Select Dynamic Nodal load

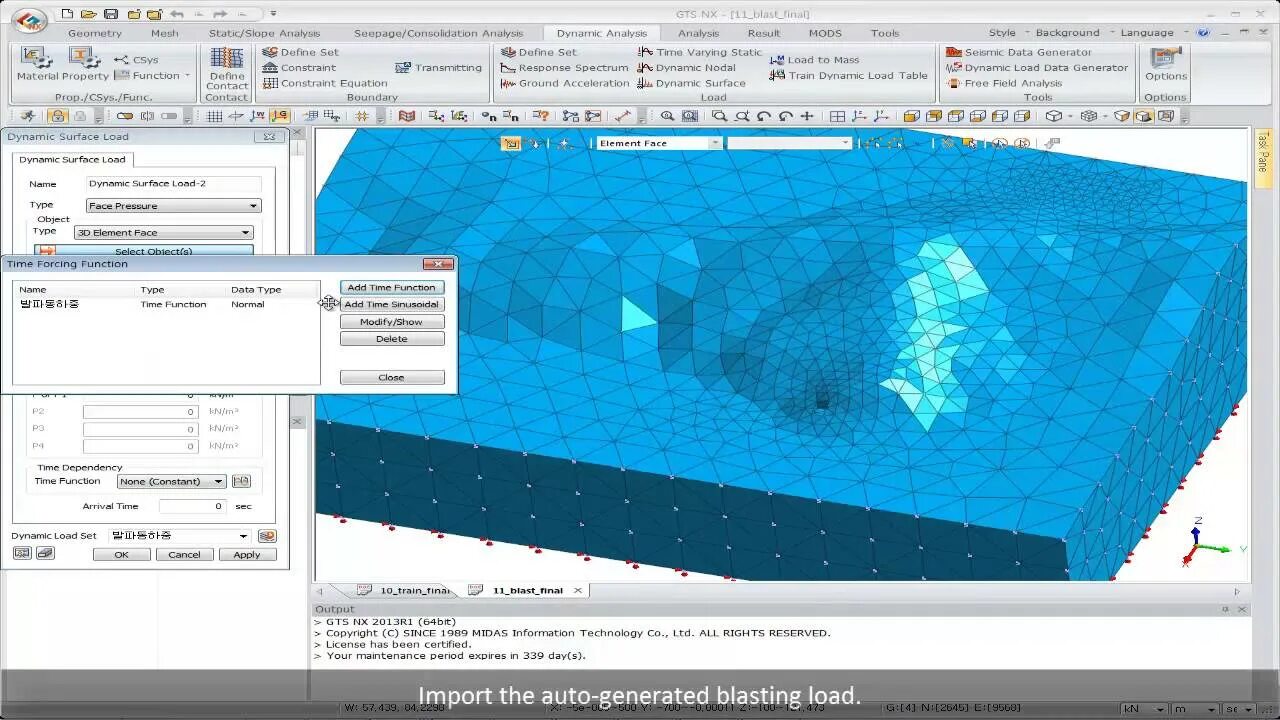[687, 68]
